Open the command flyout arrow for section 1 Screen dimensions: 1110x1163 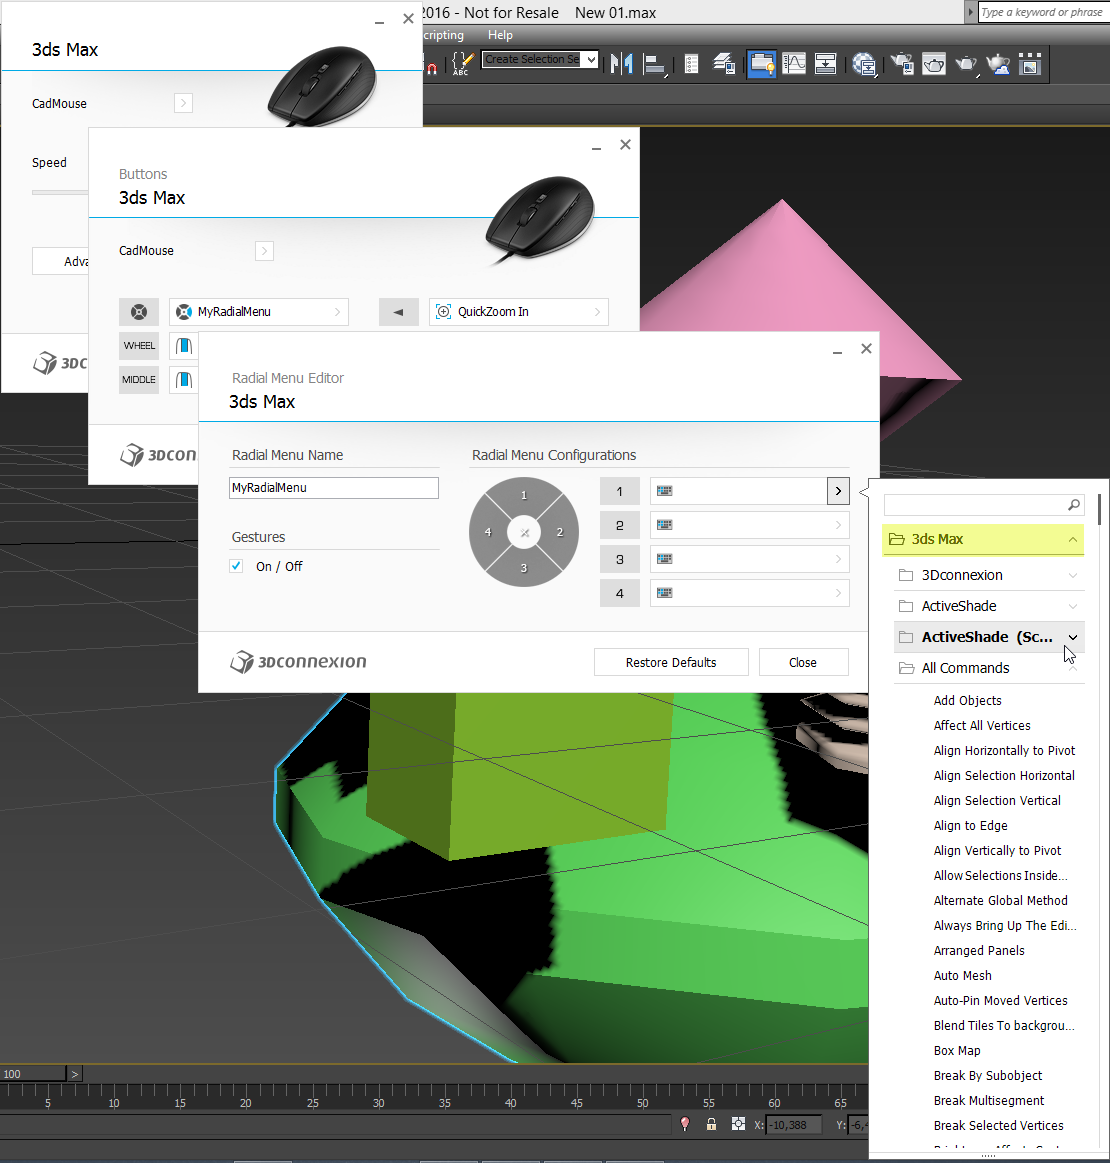[838, 491]
